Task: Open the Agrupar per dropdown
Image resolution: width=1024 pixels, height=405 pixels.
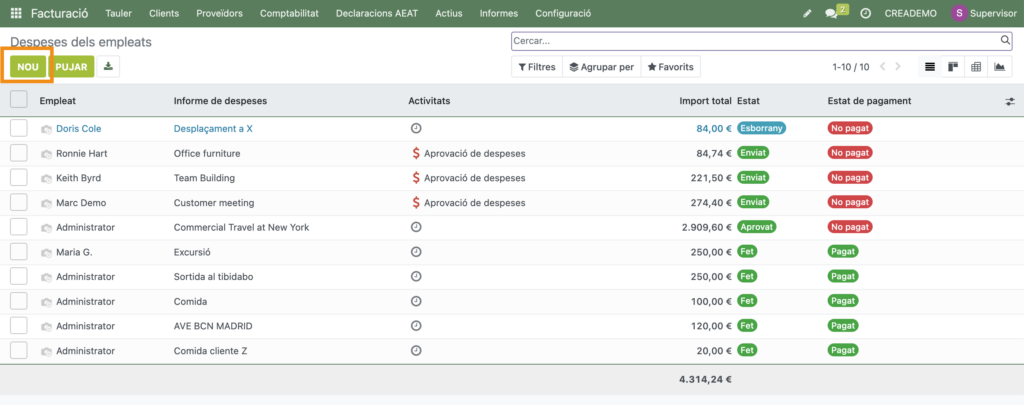Action: click(601, 67)
